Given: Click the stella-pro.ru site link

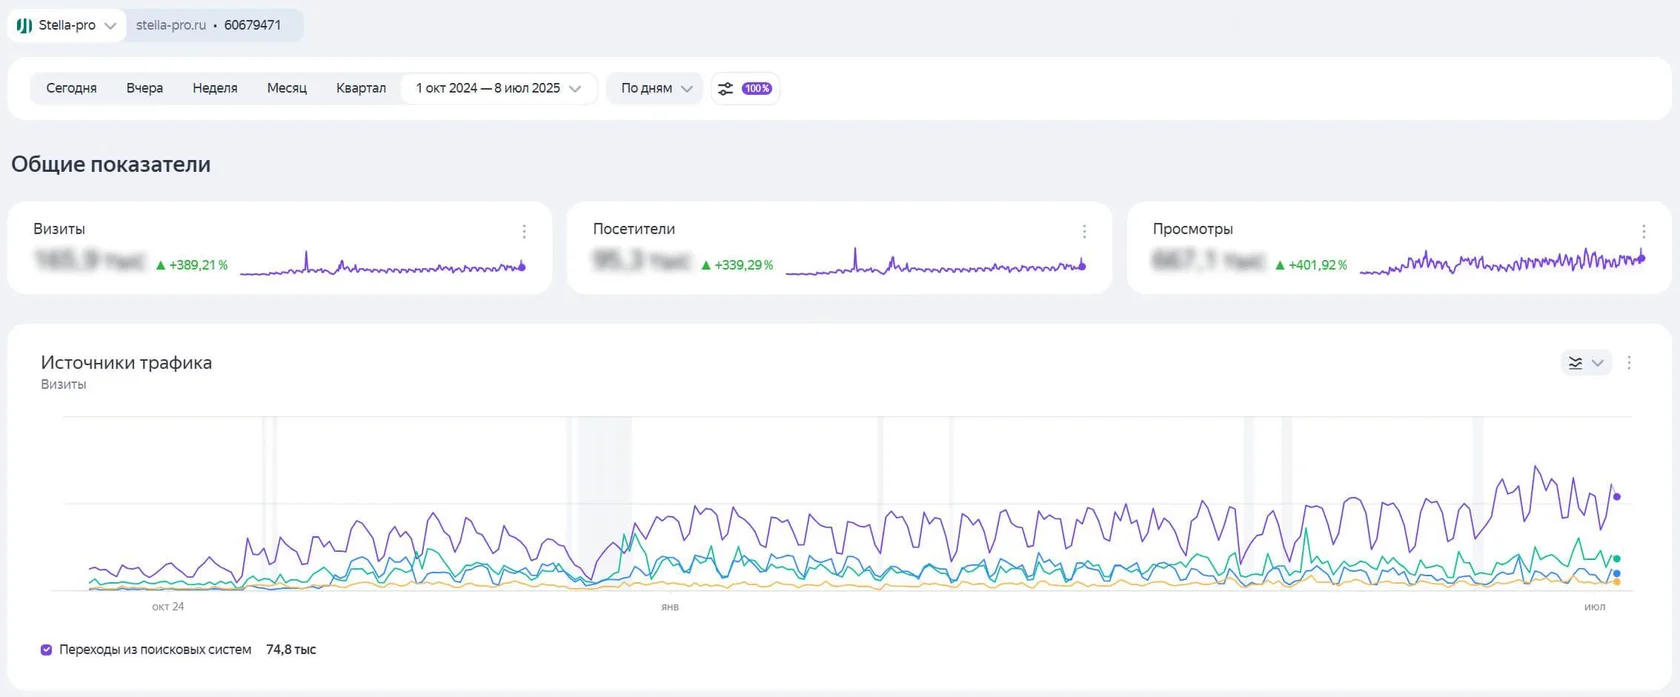Looking at the screenshot, I should pos(171,25).
